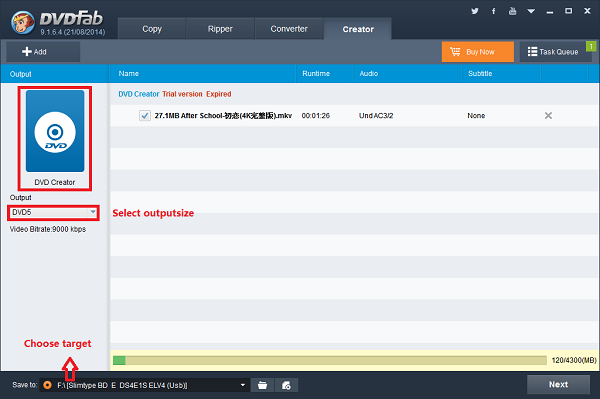Open the DVD5 output size dropdown
This screenshot has width=600, height=399.
click(53, 212)
